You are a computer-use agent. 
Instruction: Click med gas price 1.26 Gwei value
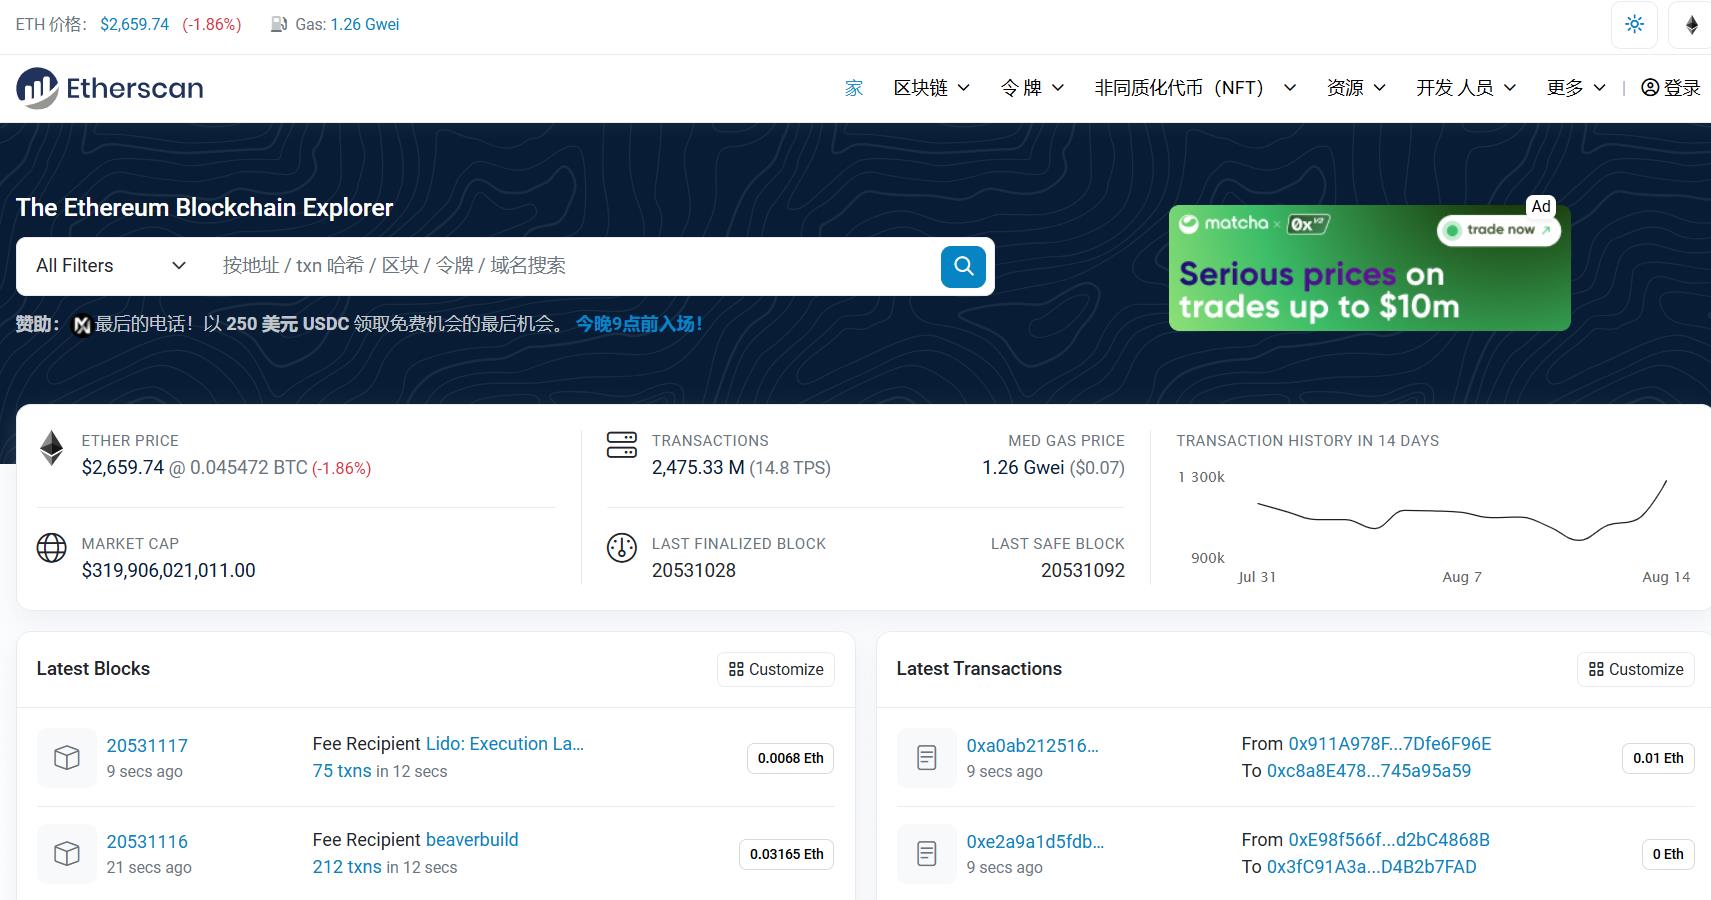(1023, 467)
